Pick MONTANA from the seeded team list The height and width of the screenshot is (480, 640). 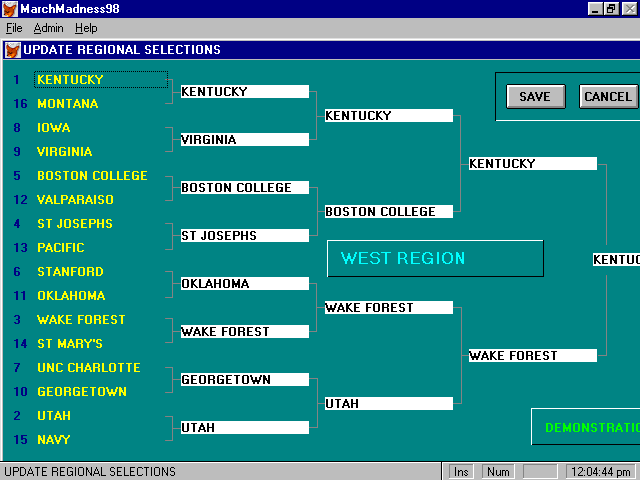pos(68,104)
